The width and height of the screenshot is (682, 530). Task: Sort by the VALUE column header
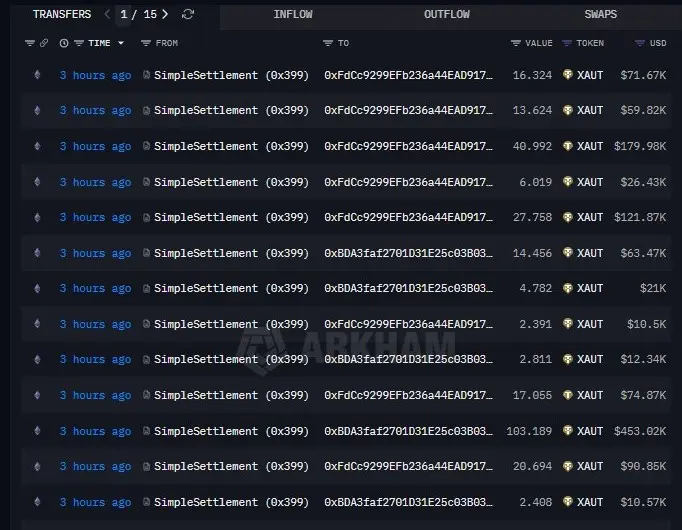(x=539, y=43)
